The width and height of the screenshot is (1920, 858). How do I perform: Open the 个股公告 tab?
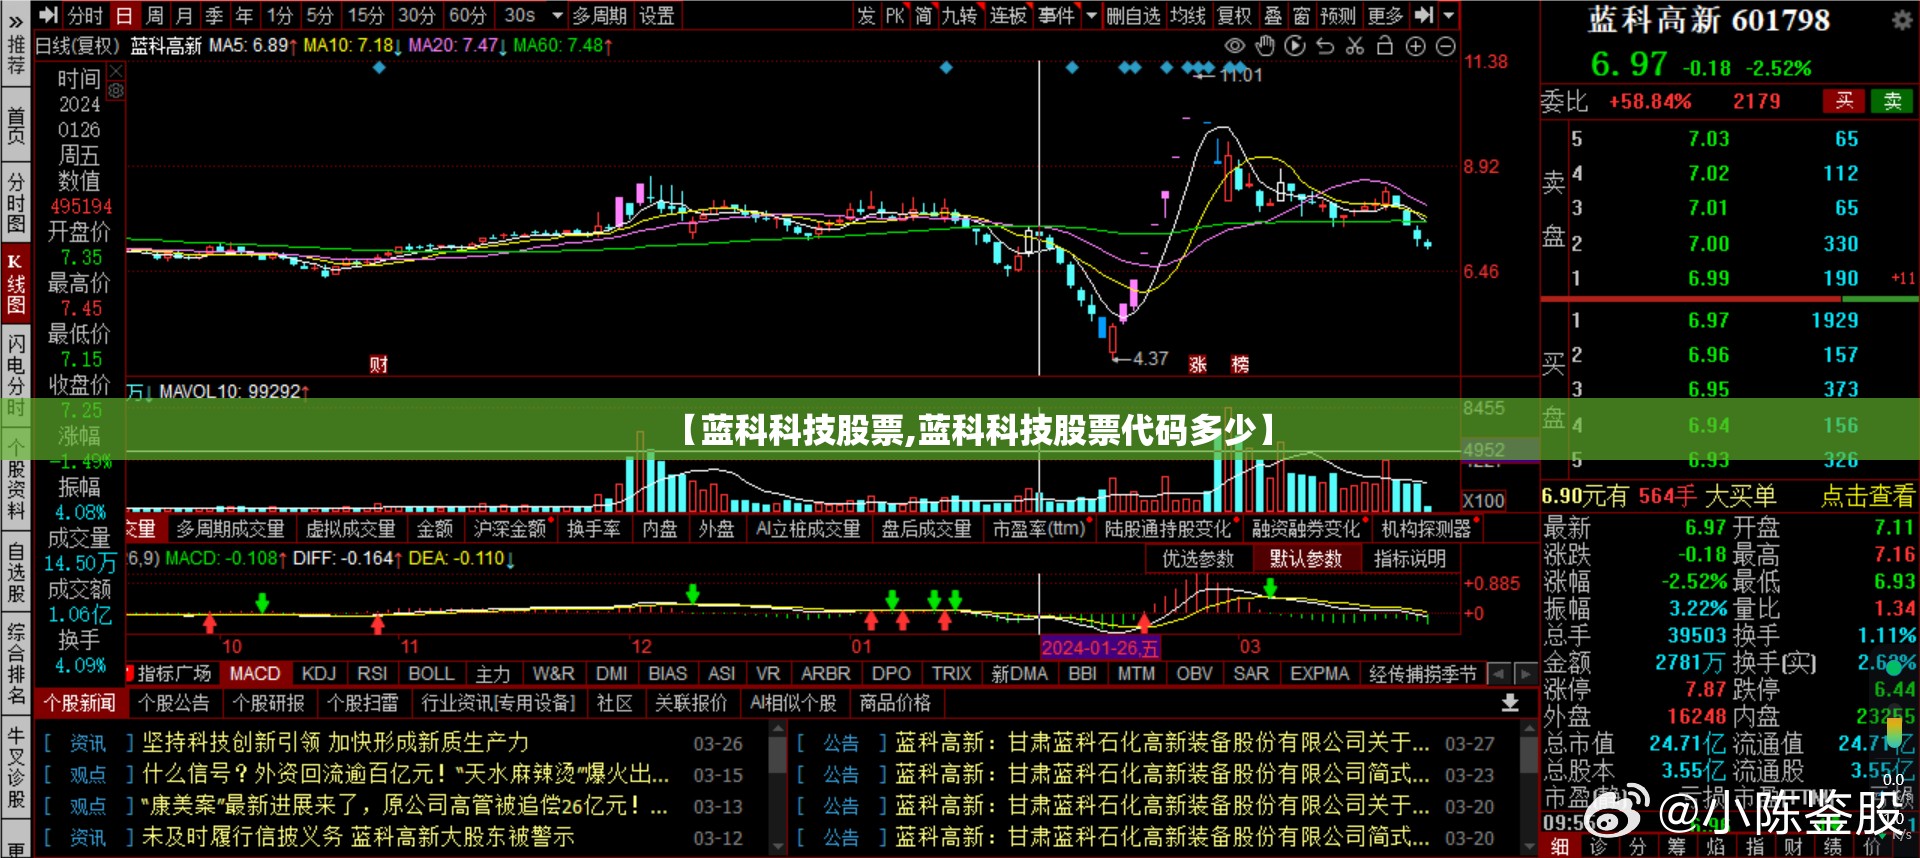coord(174,703)
